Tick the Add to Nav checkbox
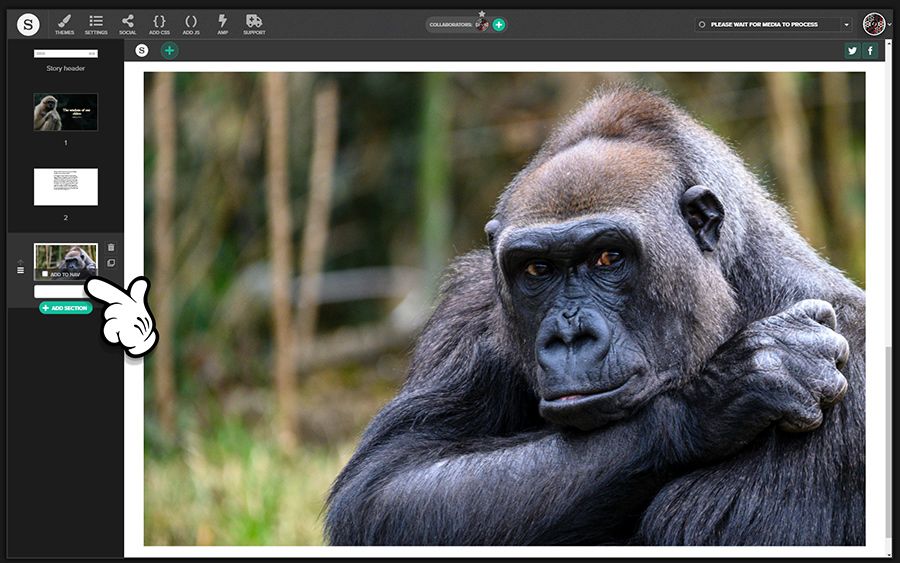 tap(45, 274)
